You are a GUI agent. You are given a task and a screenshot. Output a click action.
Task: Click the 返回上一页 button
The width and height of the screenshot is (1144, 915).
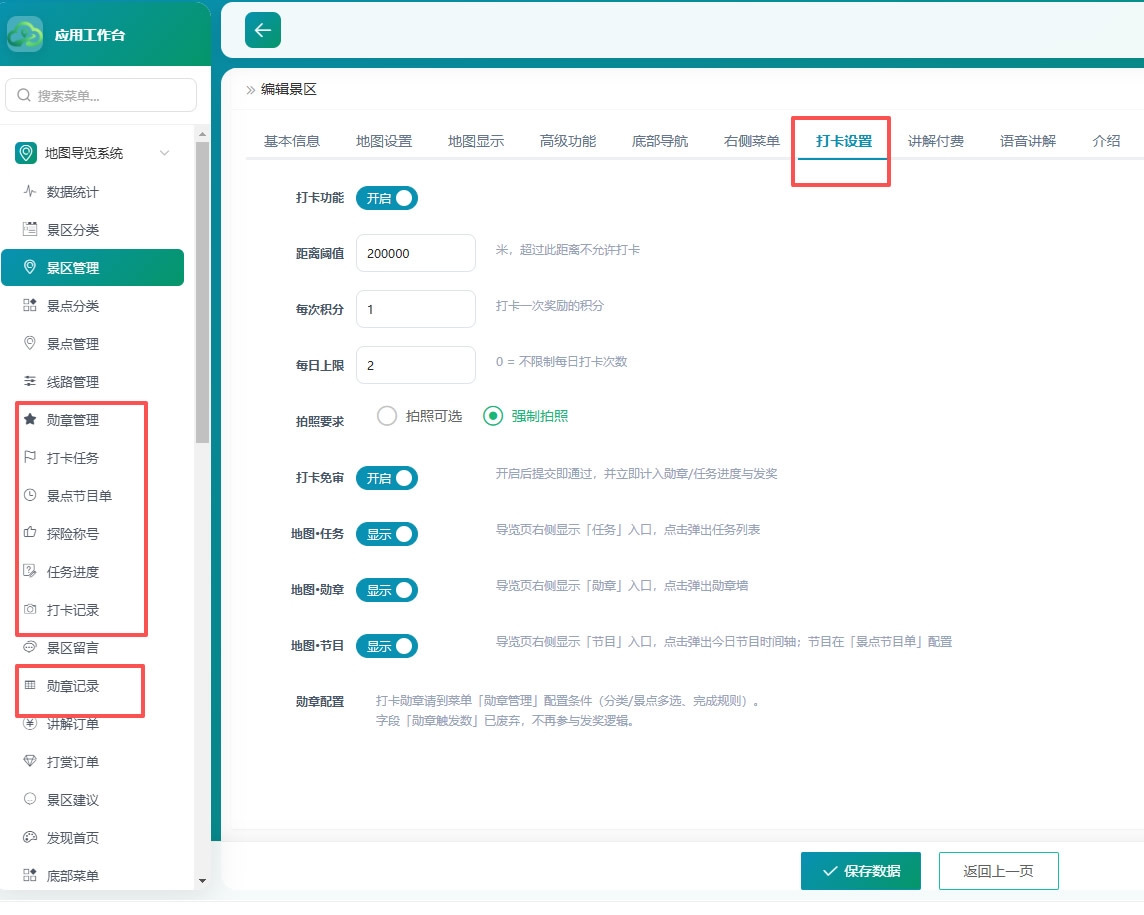998,870
